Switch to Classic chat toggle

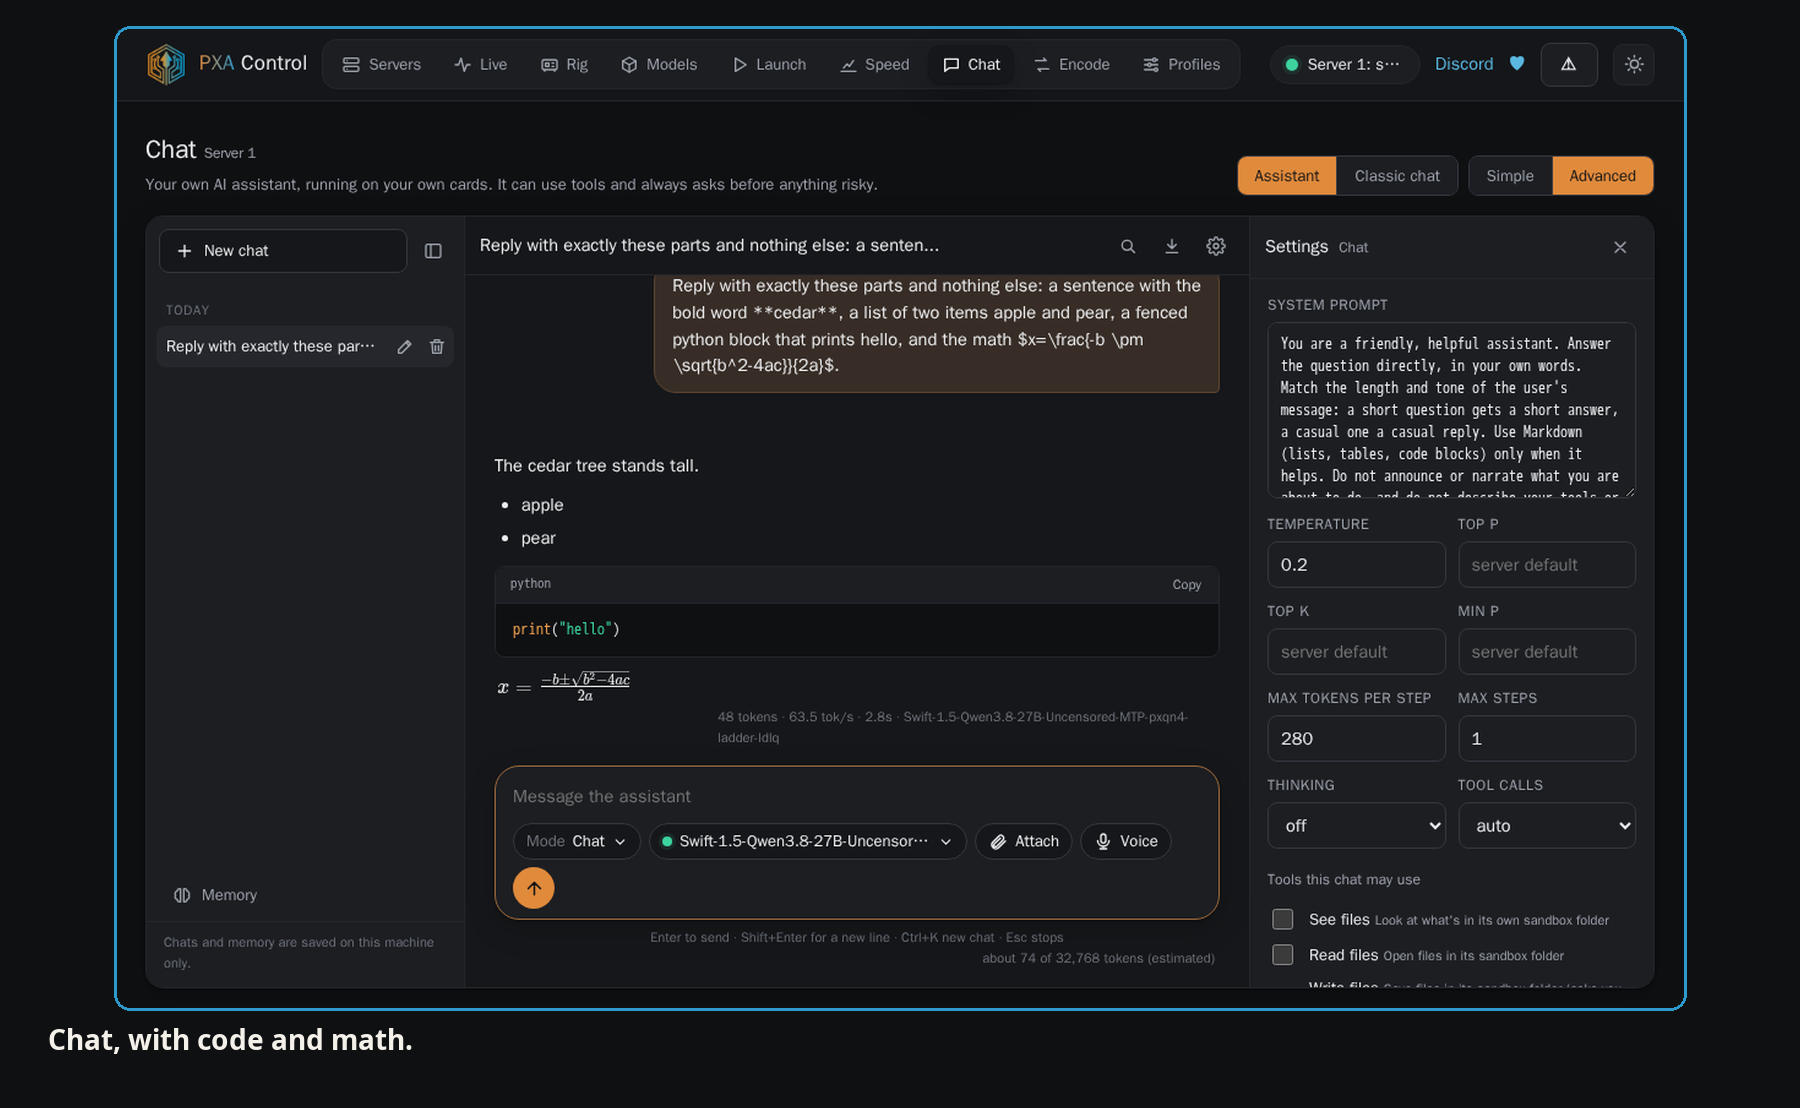[1397, 176]
